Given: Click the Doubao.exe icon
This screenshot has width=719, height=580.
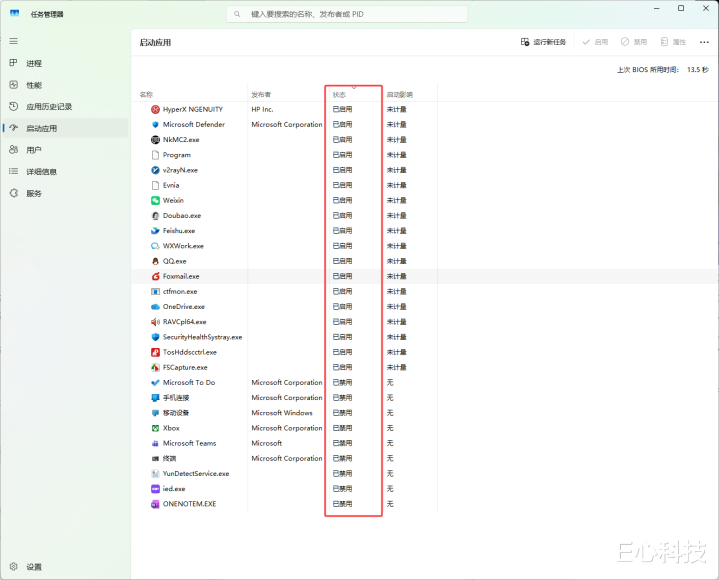Looking at the screenshot, I should [x=155, y=215].
